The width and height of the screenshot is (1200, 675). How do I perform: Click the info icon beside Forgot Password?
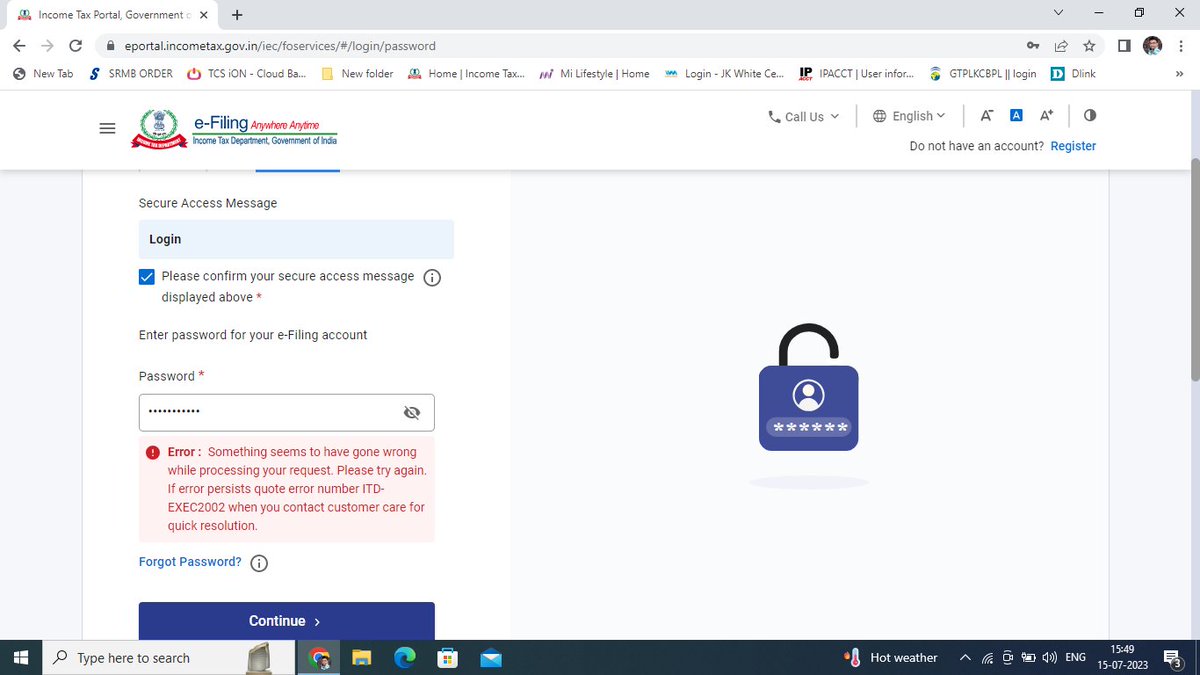(x=258, y=563)
